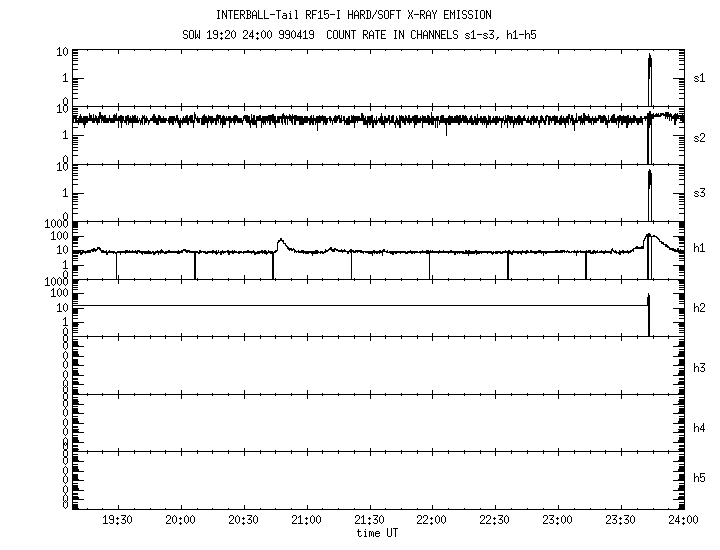Image resolution: width=720 pixels, height=550 pixels.
Task: Click the 20:00 time axis tick label
Action: (180, 521)
